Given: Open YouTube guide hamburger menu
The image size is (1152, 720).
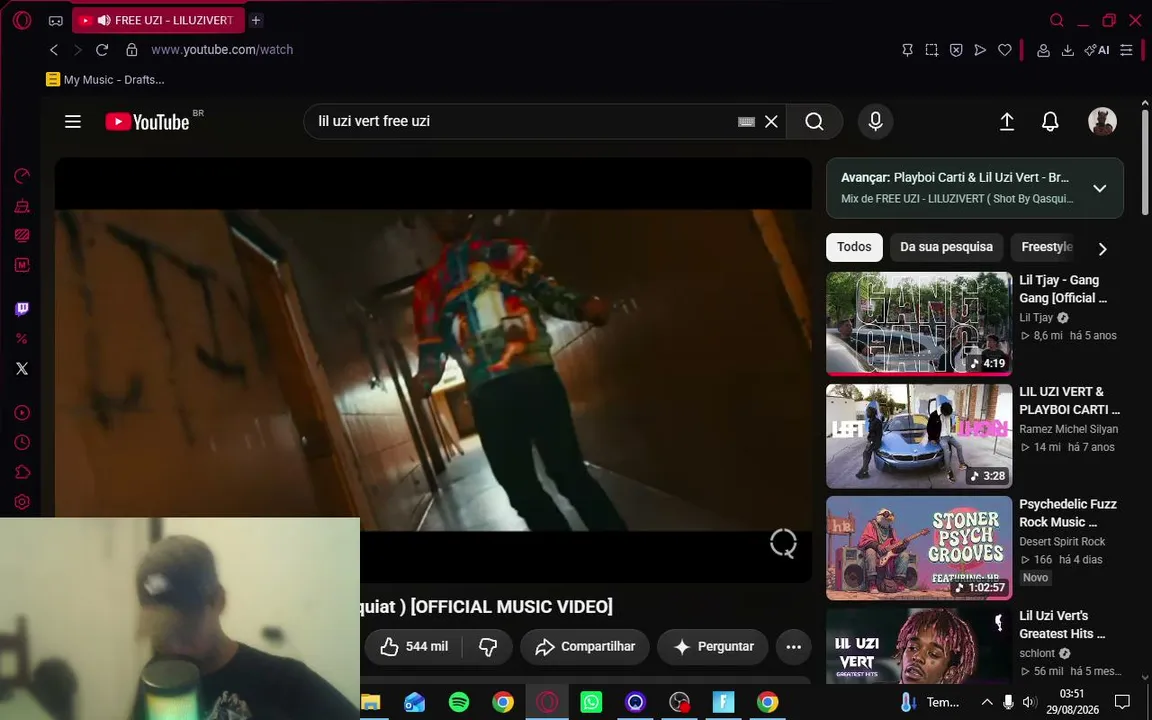Looking at the screenshot, I should tap(73, 121).
